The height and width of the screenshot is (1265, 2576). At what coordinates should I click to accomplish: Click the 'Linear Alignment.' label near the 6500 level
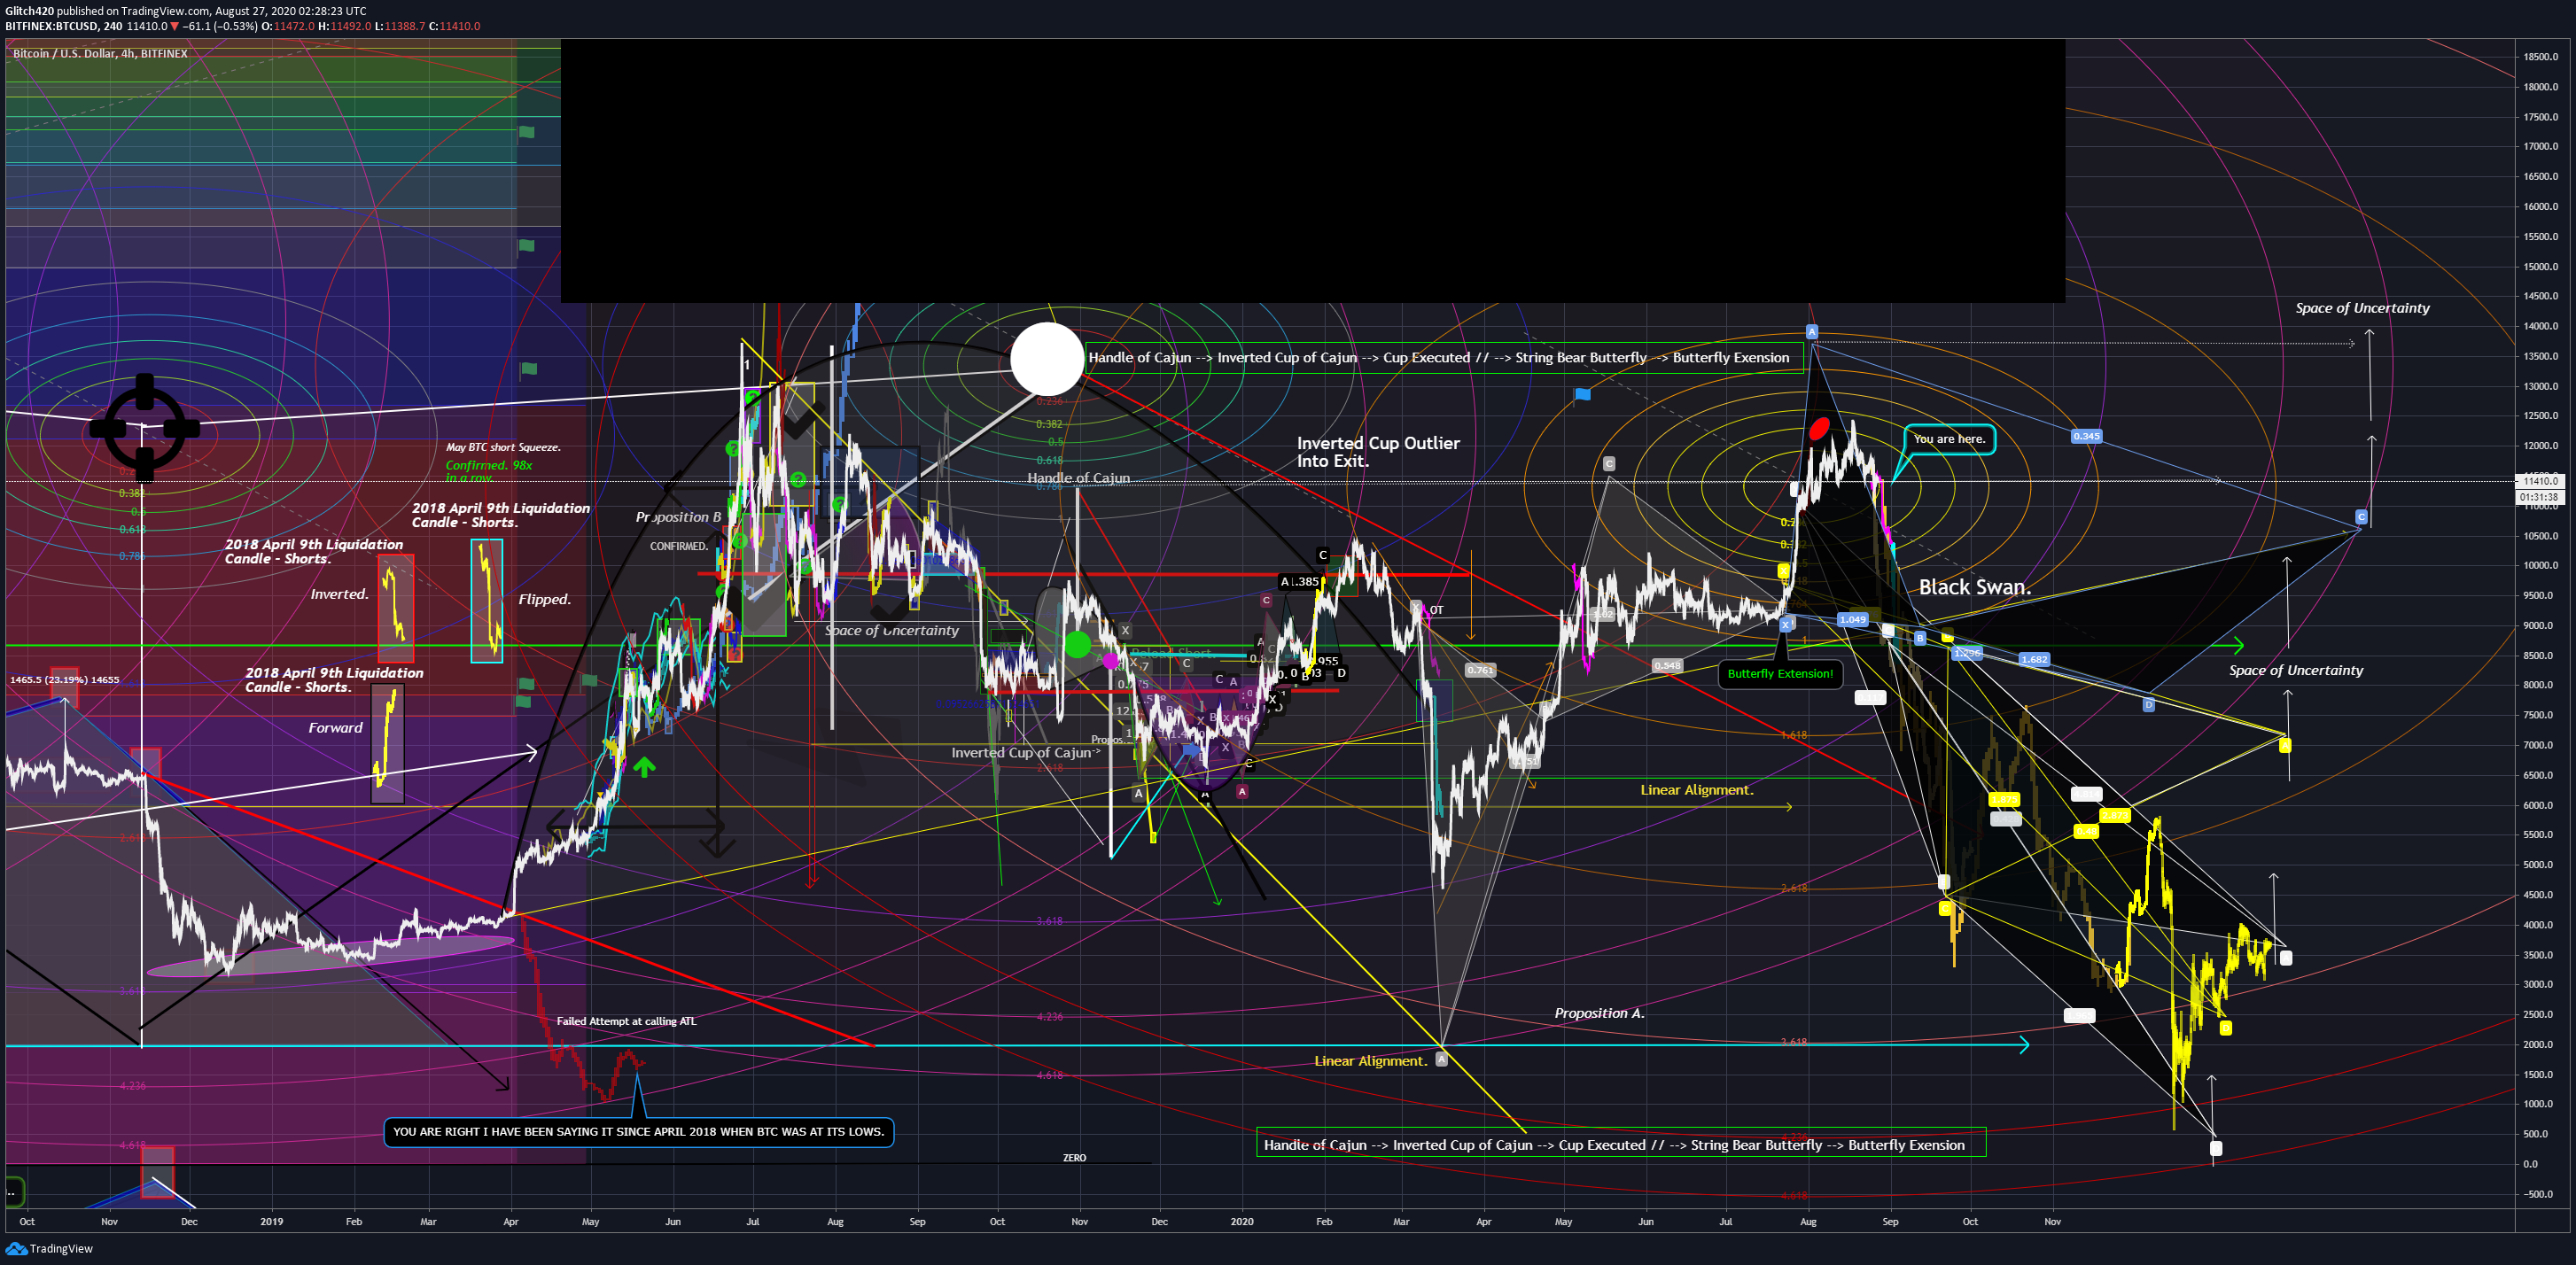(x=1697, y=790)
